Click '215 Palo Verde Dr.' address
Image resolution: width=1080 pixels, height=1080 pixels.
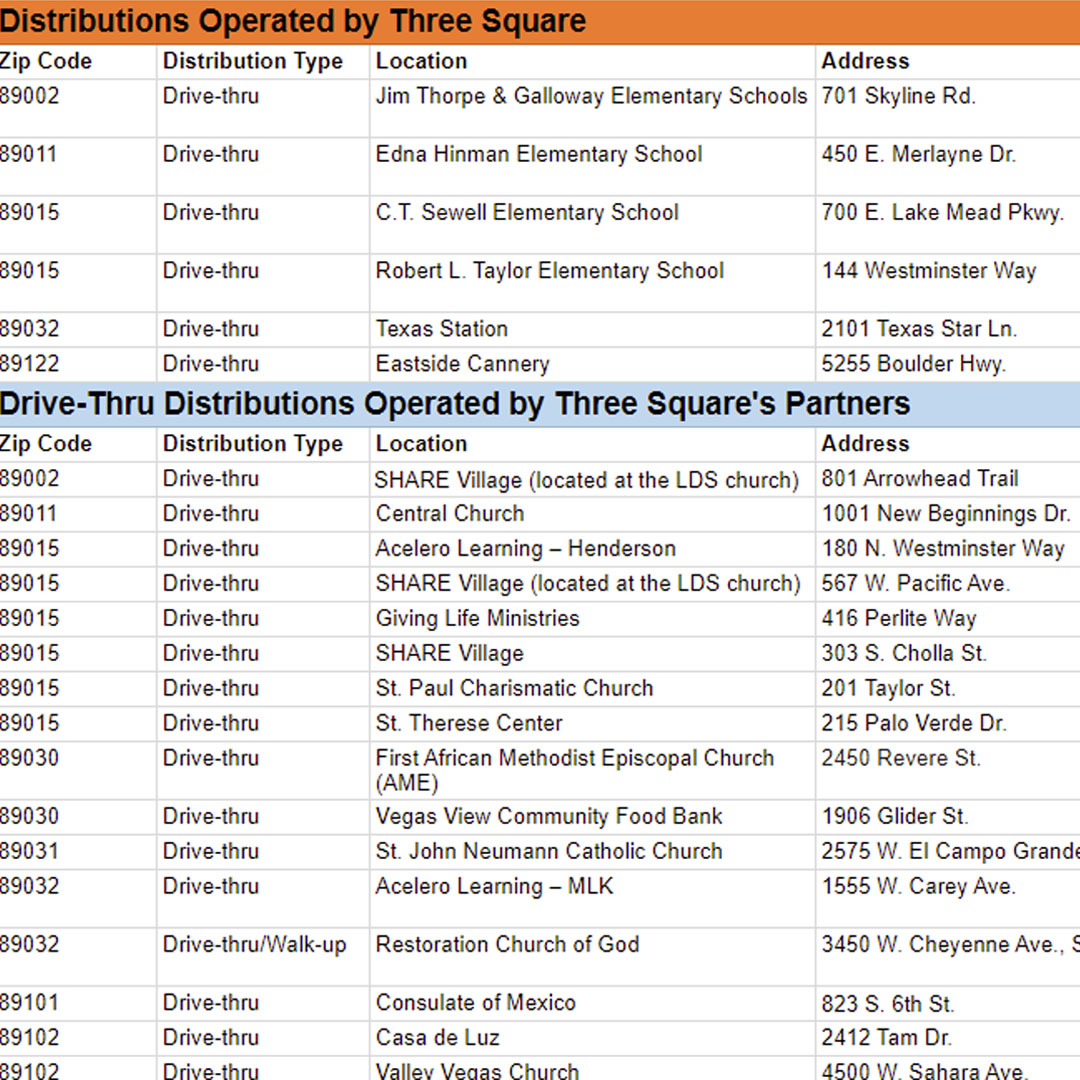click(x=914, y=723)
